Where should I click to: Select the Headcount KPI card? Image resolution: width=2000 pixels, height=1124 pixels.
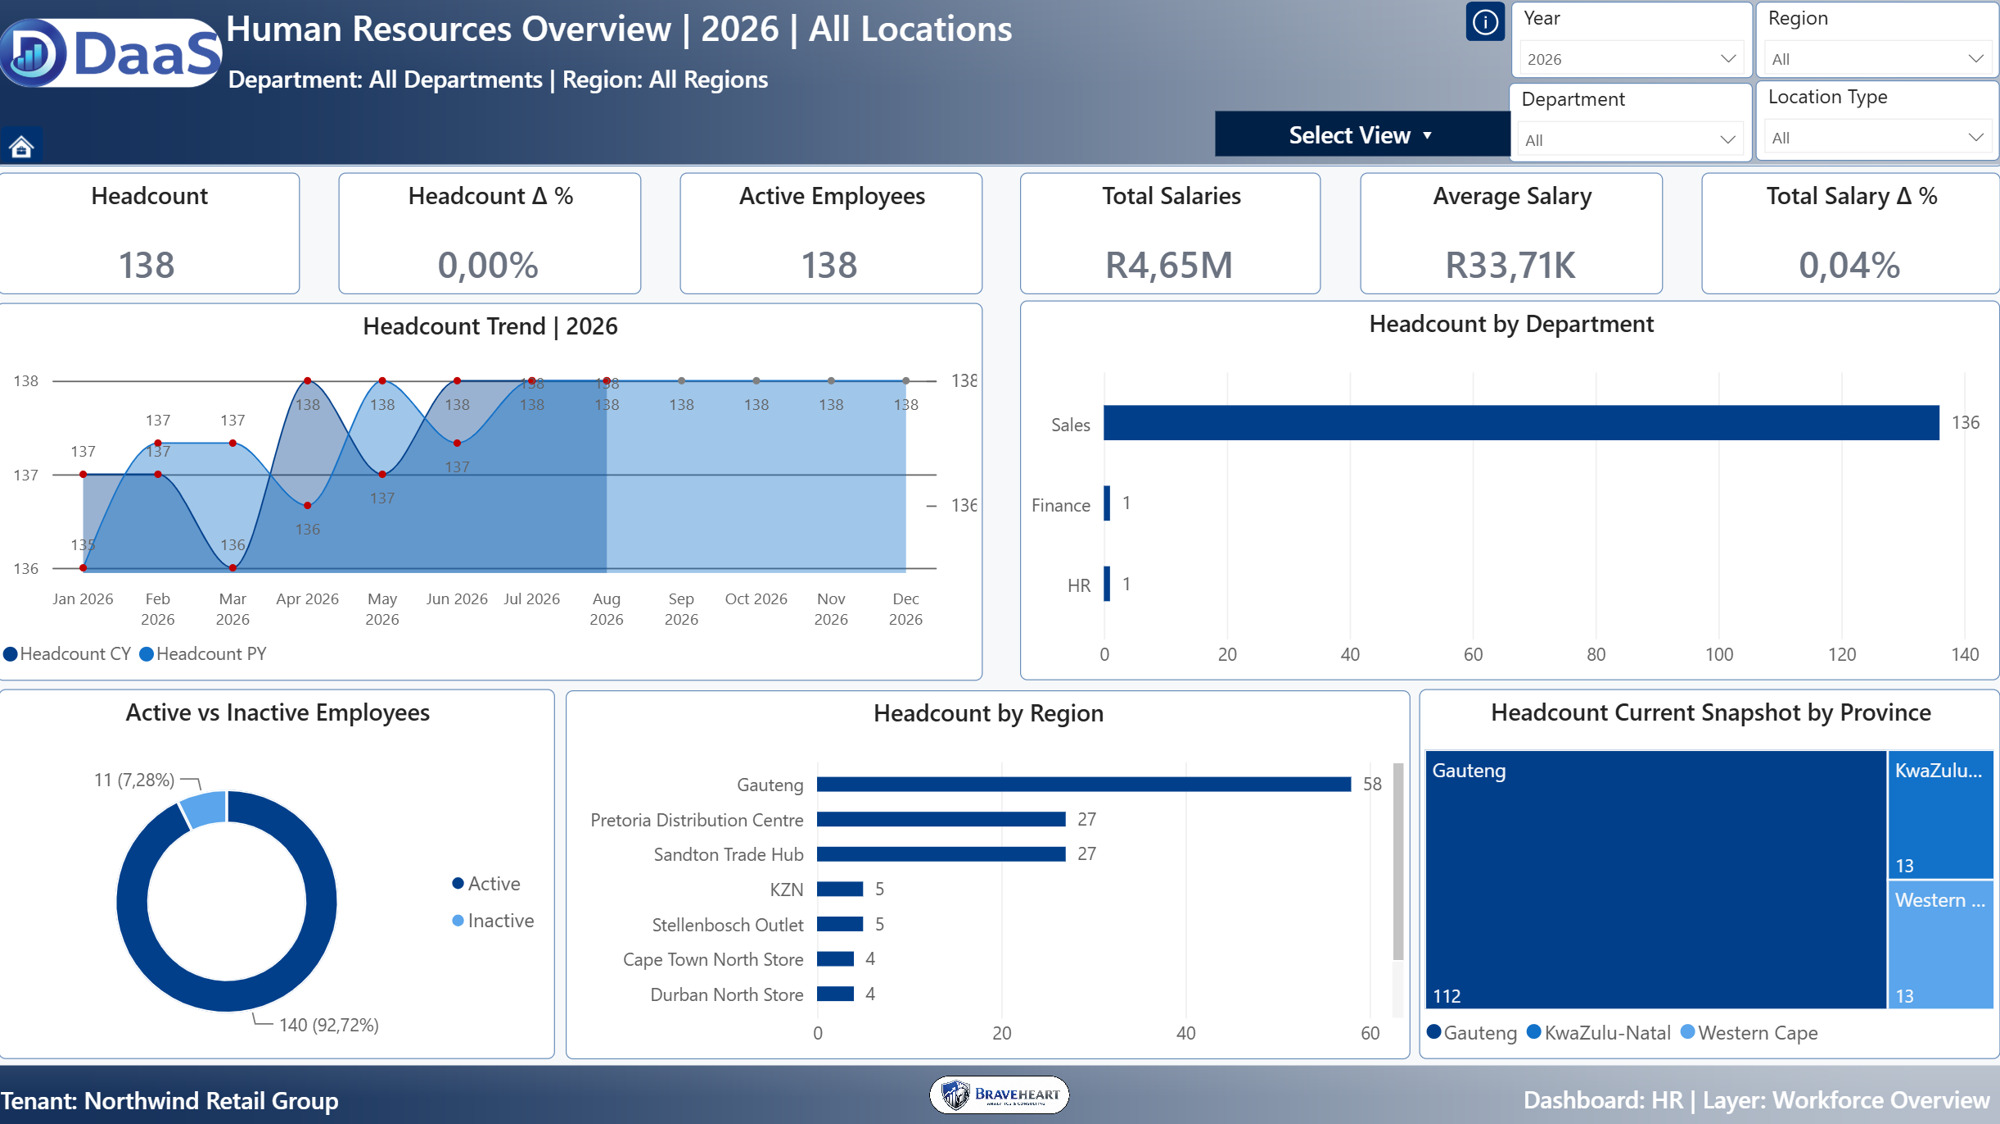[x=149, y=234]
